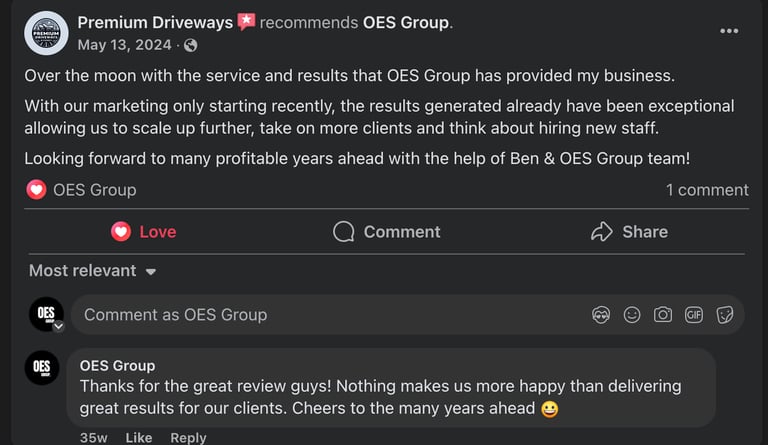Open the 1 comment link
Image resolution: width=768 pixels, height=445 pixels.
[x=707, y=190]
